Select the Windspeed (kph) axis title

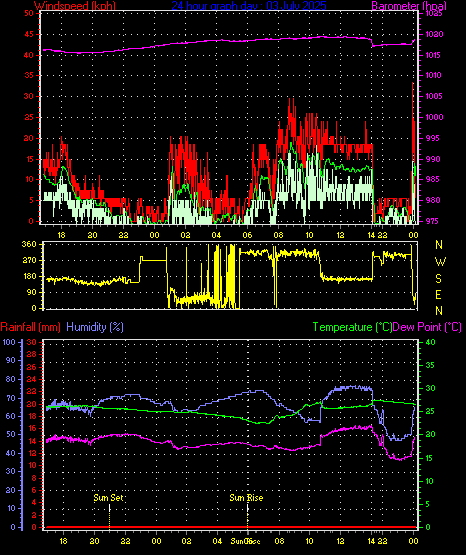point(75,6)
